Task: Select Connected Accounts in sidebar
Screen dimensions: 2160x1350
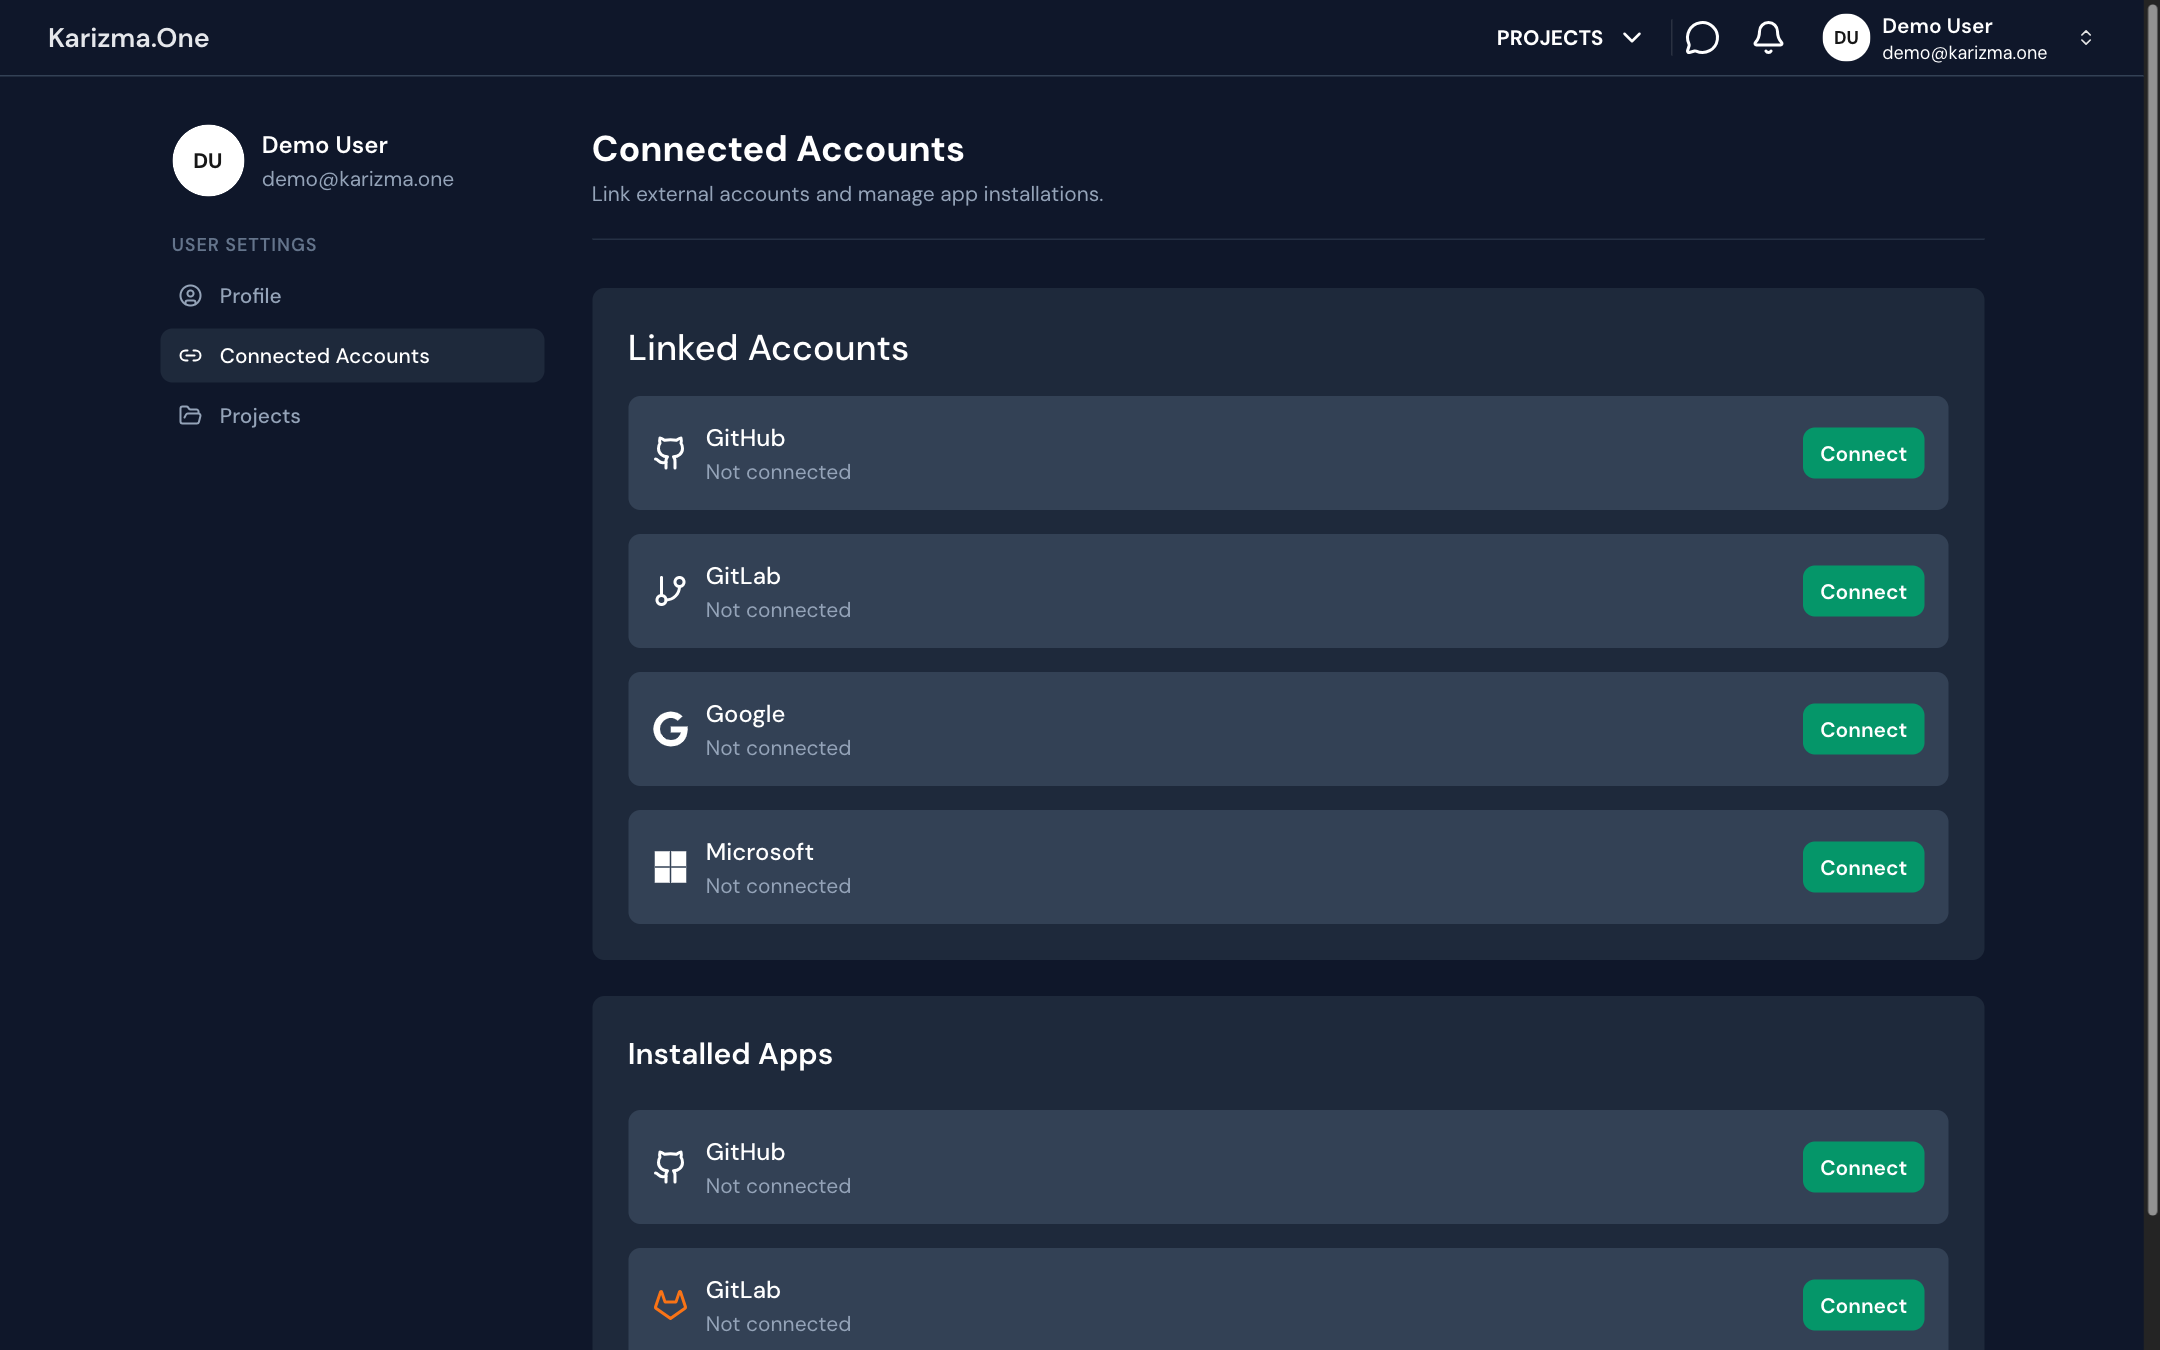Action: point(352,356)
